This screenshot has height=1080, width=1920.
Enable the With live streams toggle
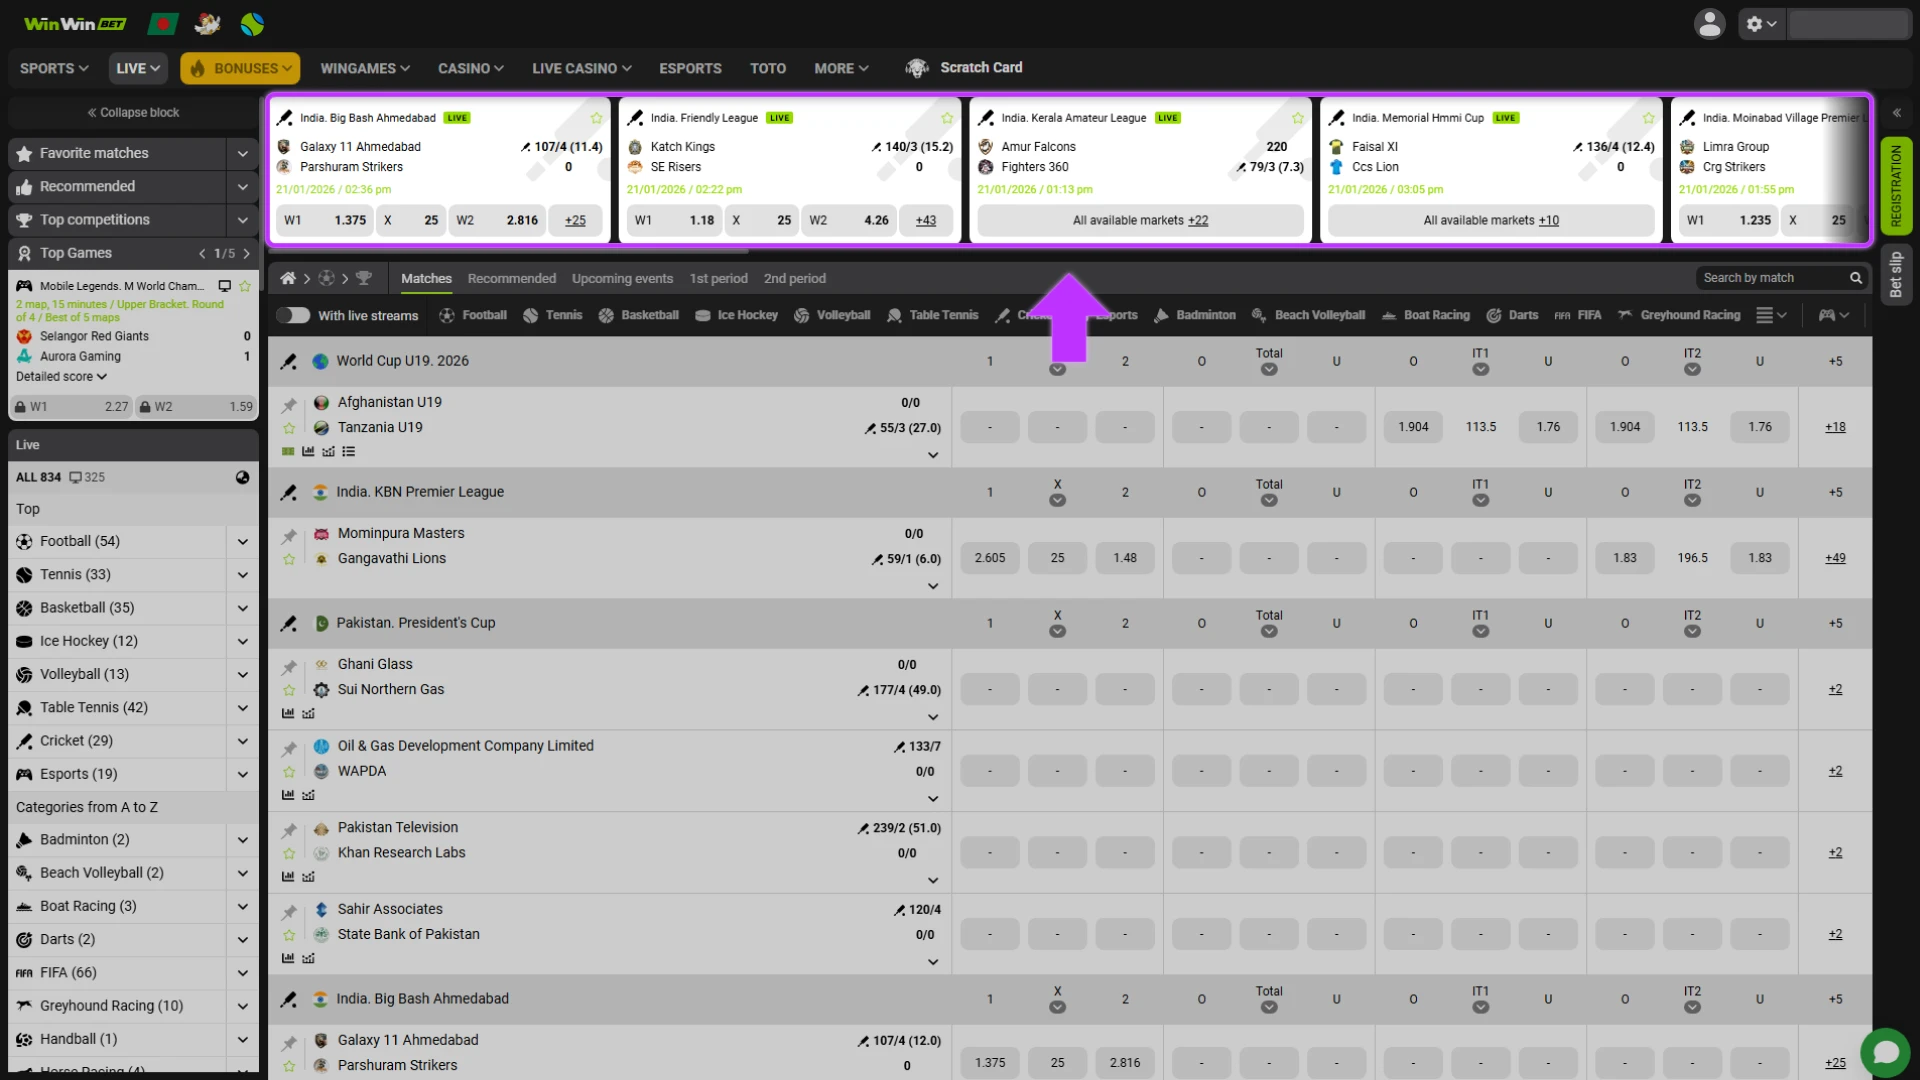click(294, 315)
